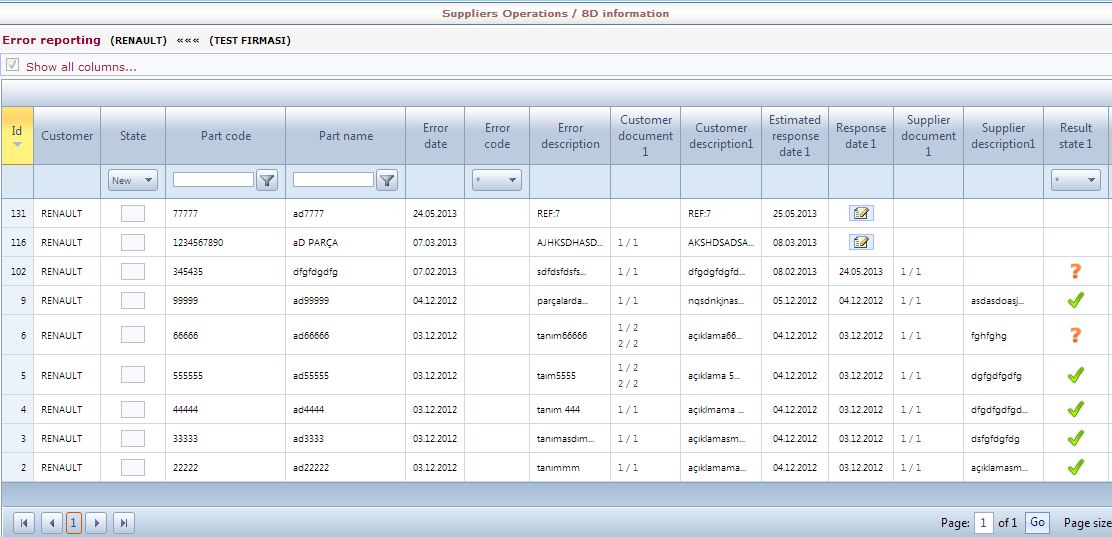Image resolution: width=1112 pixels, height=537 pixels.
Task: Click the State box for row 102
Action: point(133,272)
